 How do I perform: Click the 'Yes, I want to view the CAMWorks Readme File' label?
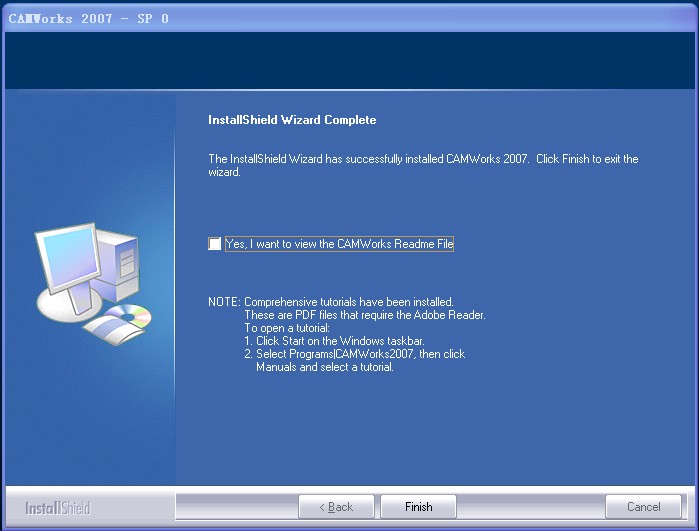[x=339, y=244]
